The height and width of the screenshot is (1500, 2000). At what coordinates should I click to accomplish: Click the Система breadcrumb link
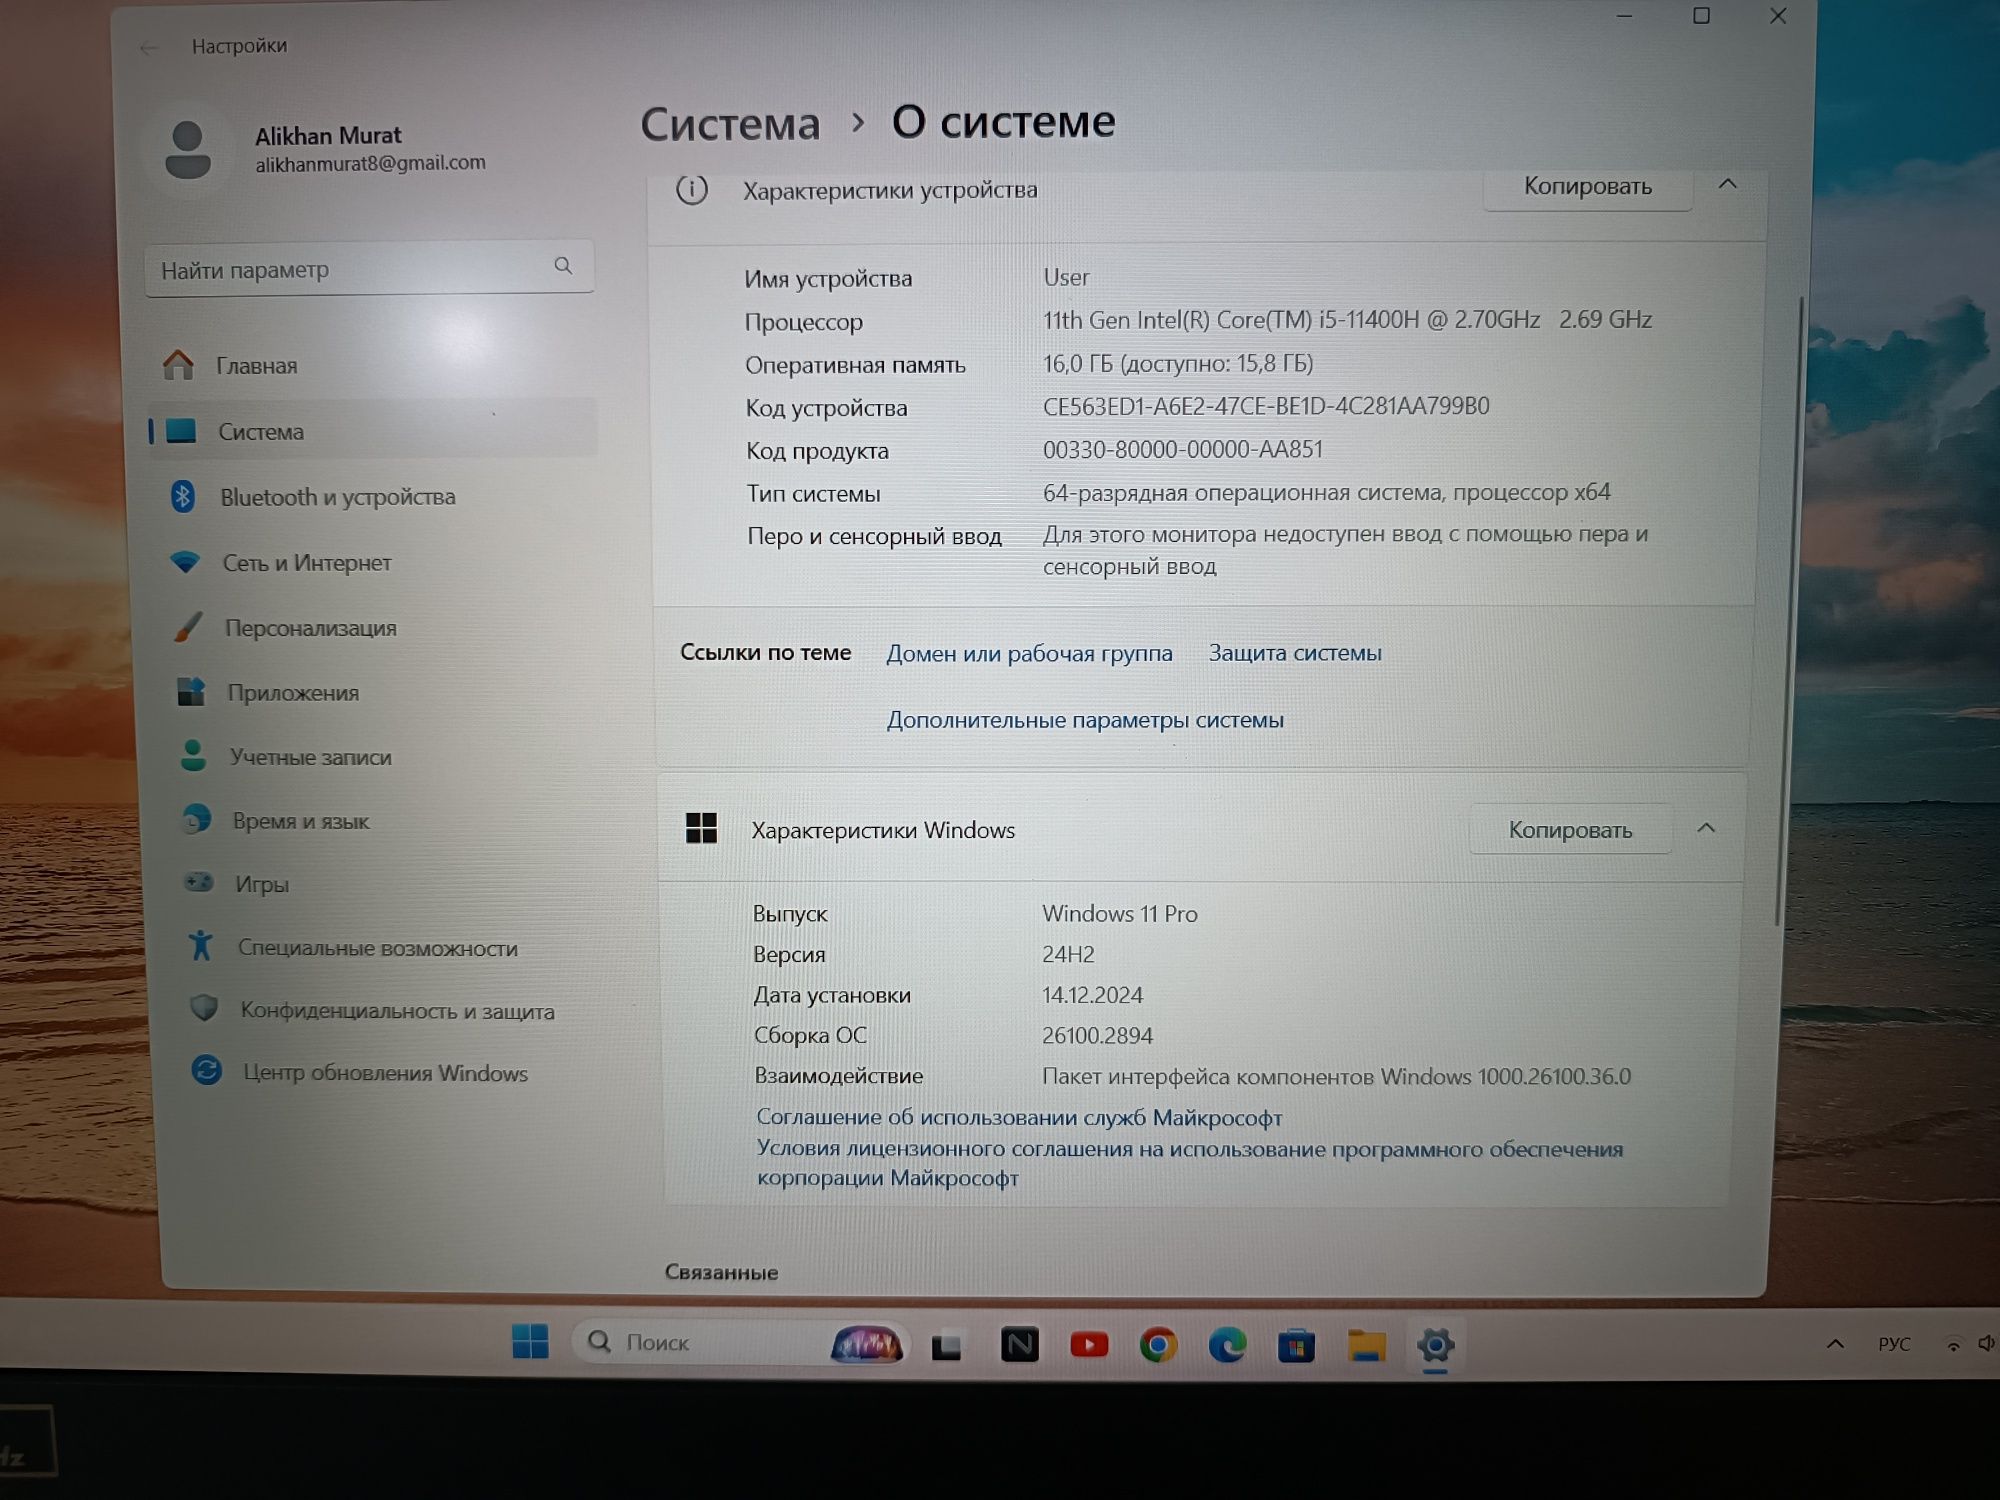pyautogui.click(x=730, y=125)
